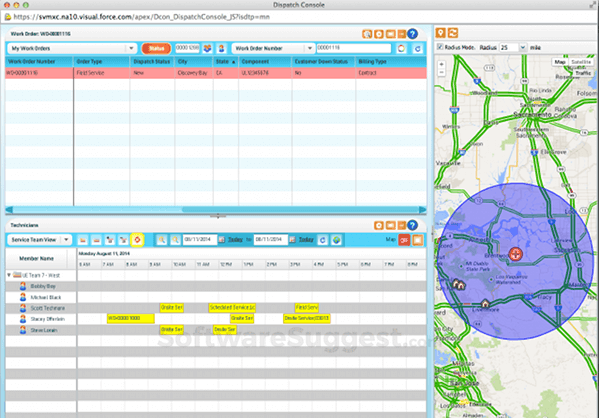Screen dimensions: 599x418
Task: Collapse the UE Team 7 - West group
Action: [x=9, y=275]
